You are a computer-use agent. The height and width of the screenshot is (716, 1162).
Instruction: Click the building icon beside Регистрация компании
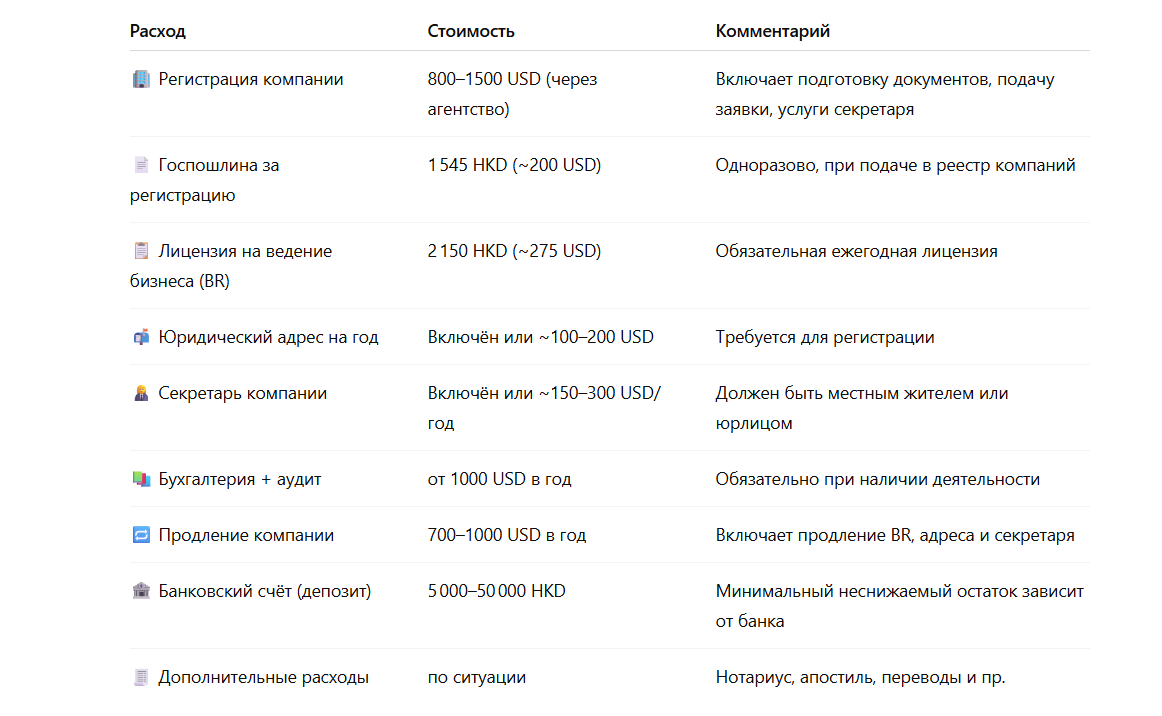(141, 79)
